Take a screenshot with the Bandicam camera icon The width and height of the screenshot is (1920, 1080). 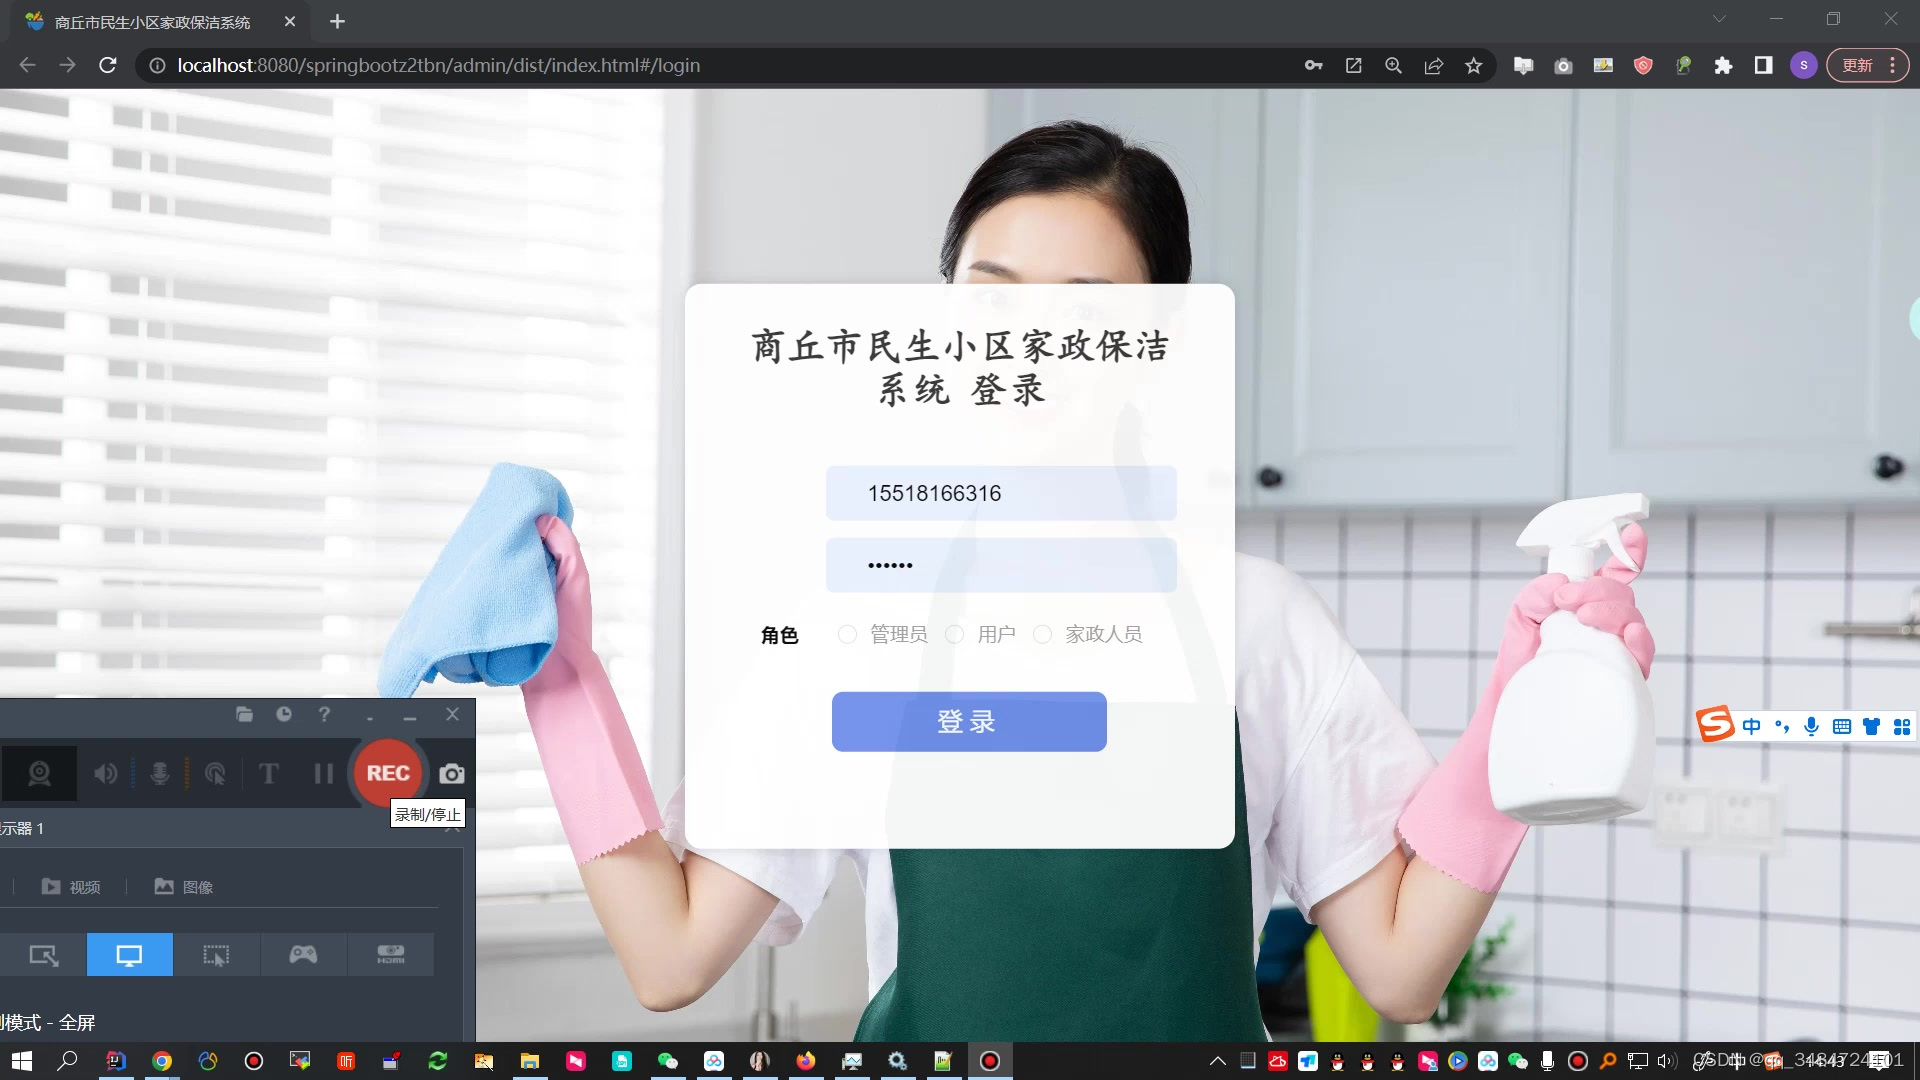(452, 773)
